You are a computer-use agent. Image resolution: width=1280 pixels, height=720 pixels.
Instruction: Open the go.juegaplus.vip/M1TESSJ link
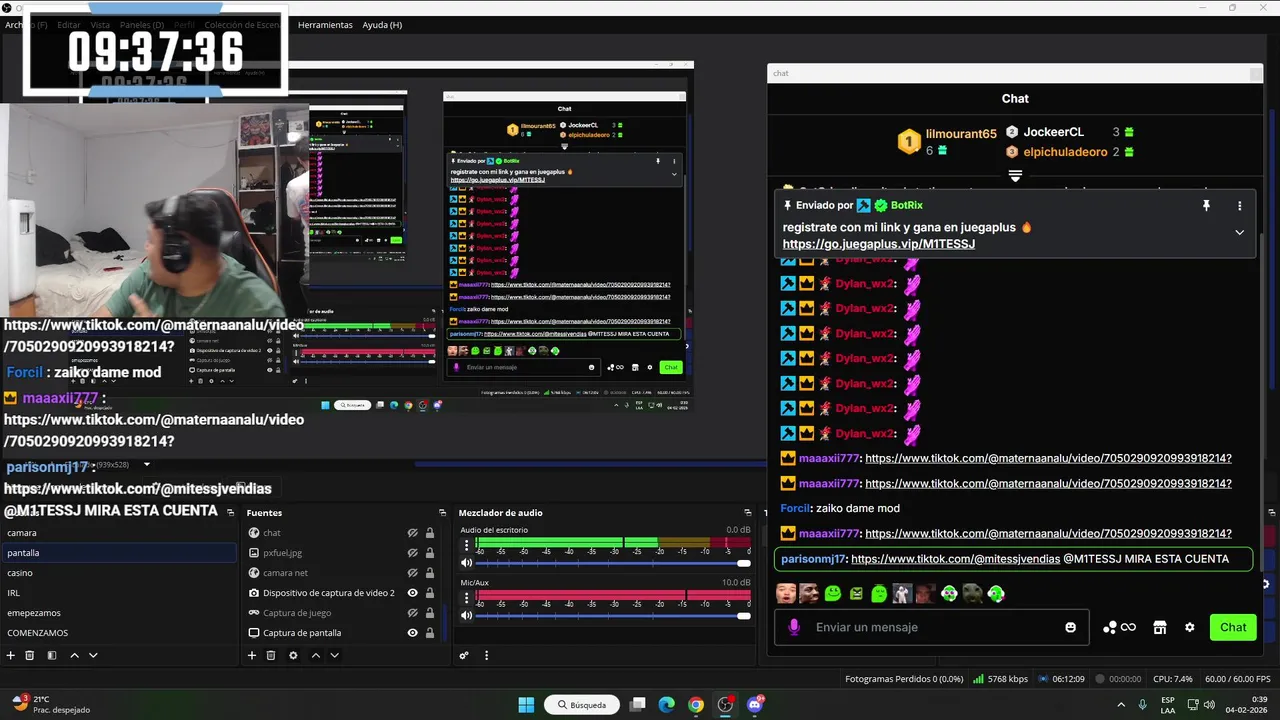pos(878,244)
